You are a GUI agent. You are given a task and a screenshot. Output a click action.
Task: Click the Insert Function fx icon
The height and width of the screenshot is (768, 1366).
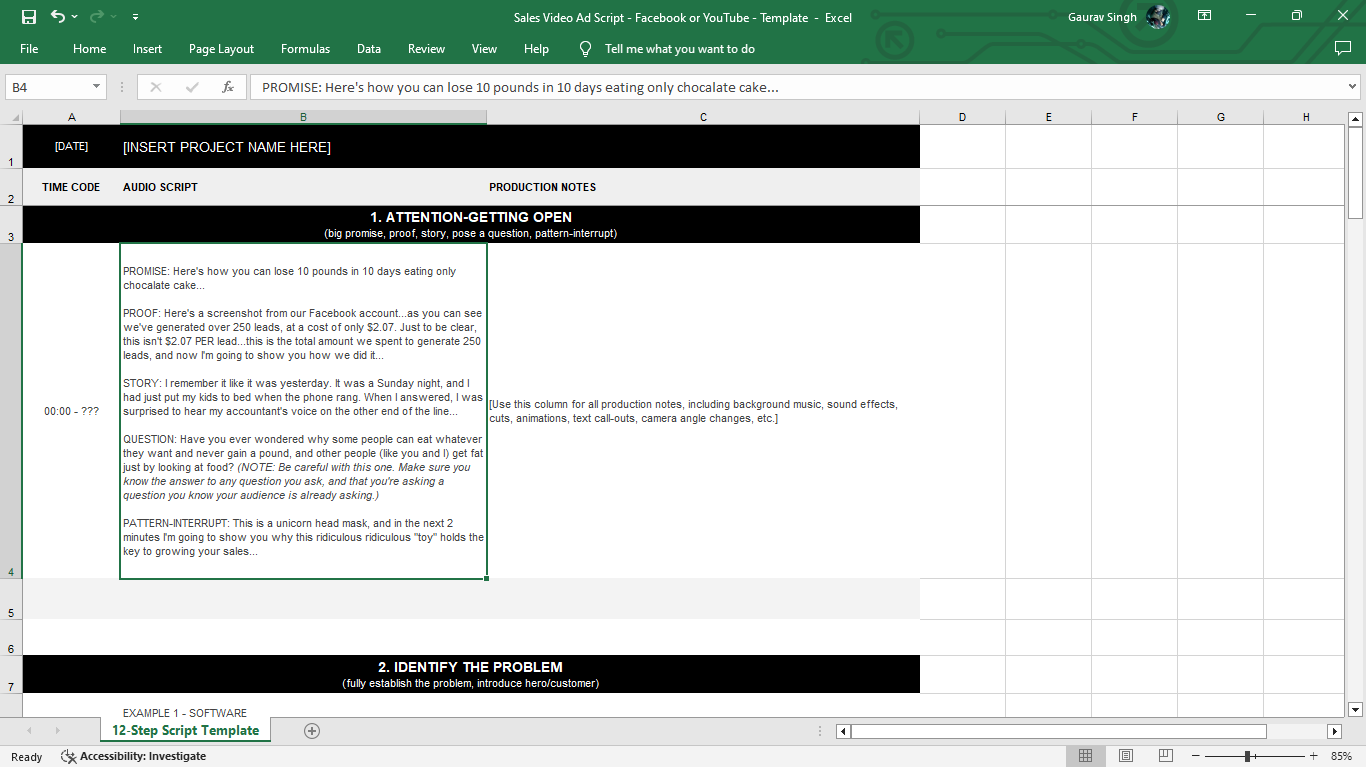[x=228, y=87]
